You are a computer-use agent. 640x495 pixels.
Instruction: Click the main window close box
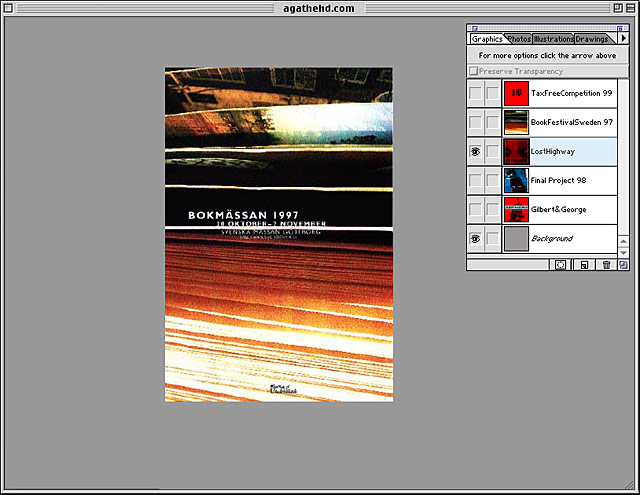pos(8,8)
